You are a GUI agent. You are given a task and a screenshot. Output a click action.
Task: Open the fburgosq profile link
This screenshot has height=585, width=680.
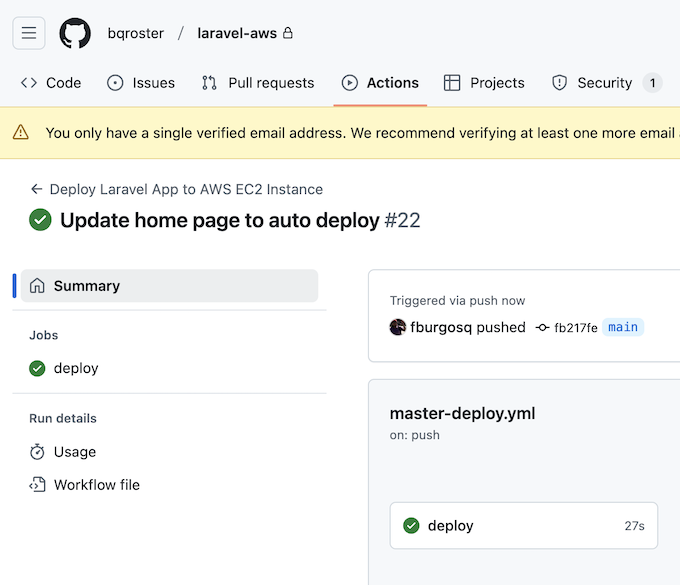(x=441, y=327)
